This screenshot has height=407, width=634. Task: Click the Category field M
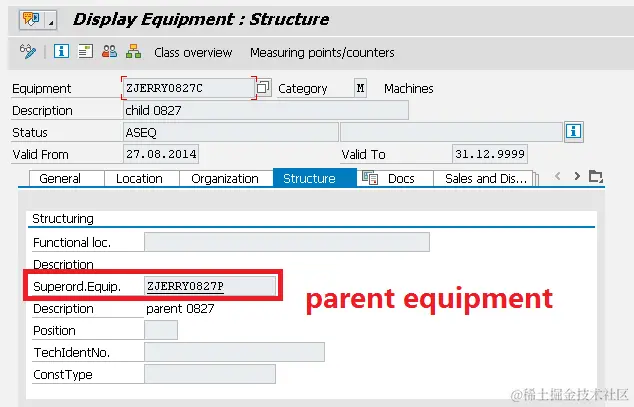pyautogui.click(x=361, y=88)
